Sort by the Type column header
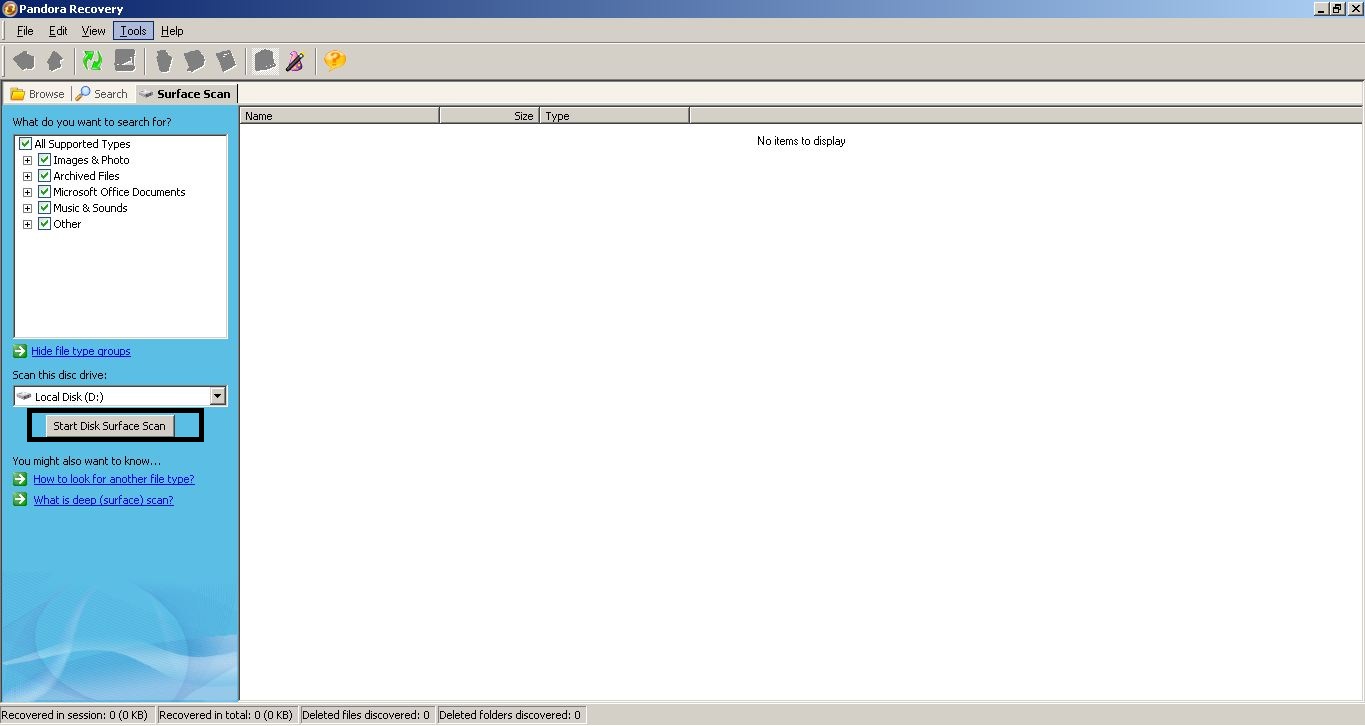Image resolution: width=1365 pixels, height=726 pixels. click(x=615, y=116)
